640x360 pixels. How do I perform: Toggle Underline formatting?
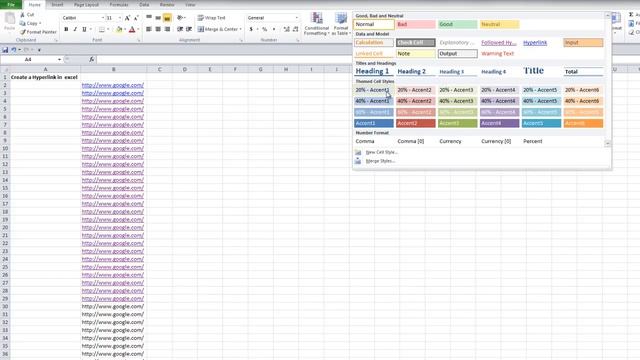(84, 29)
